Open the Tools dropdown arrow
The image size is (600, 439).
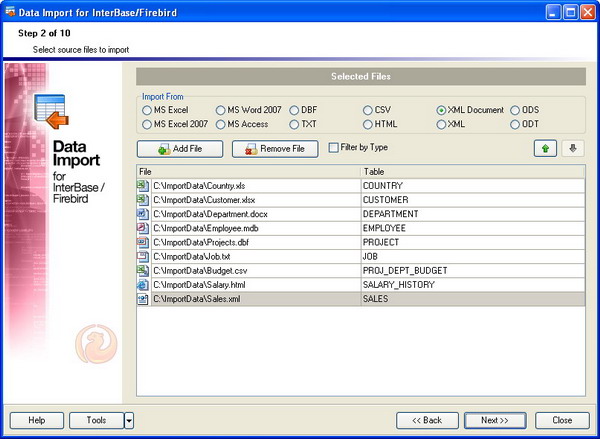pos(129,421)
